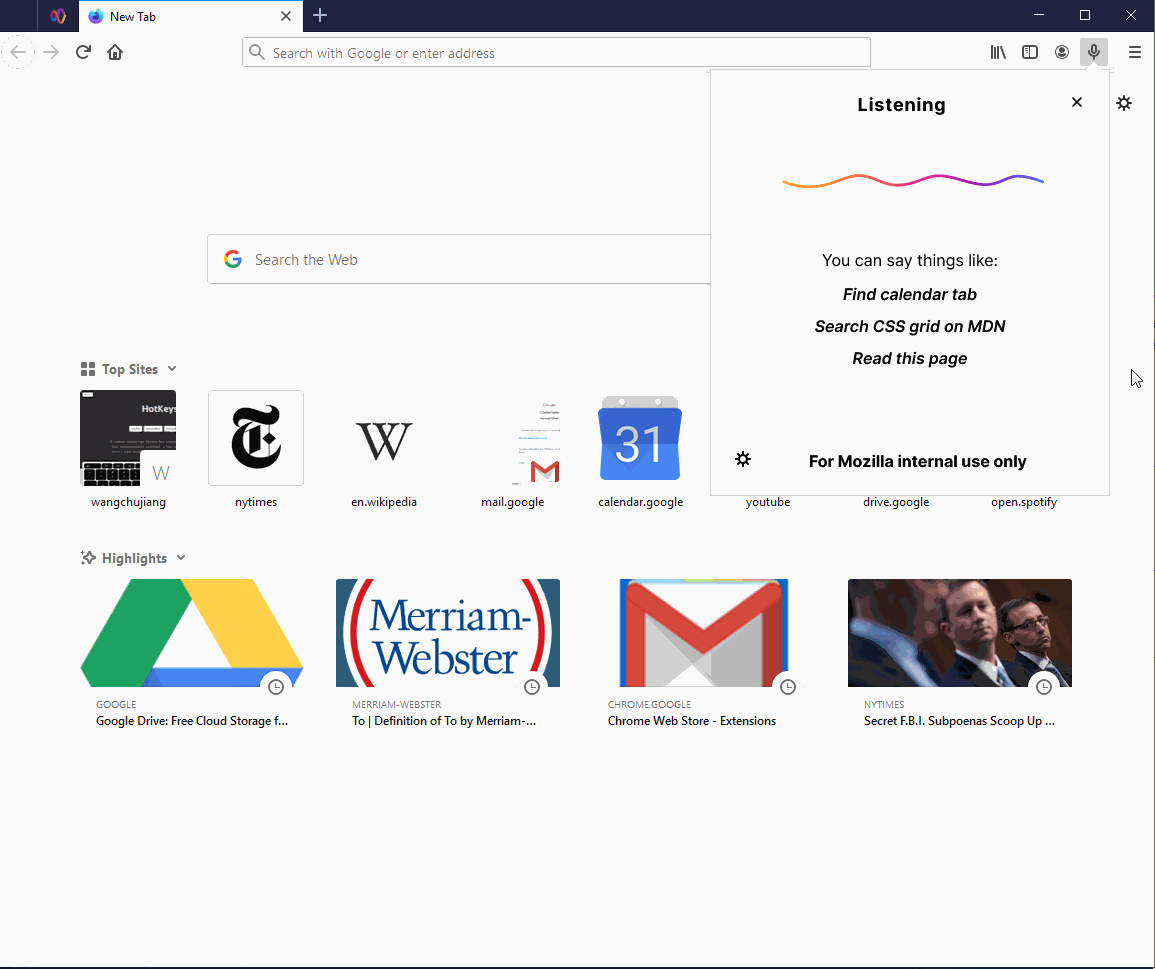This screenshot has height=969, width=1155.
Task: Click the drive.google top site label
Action: point(896,502)
